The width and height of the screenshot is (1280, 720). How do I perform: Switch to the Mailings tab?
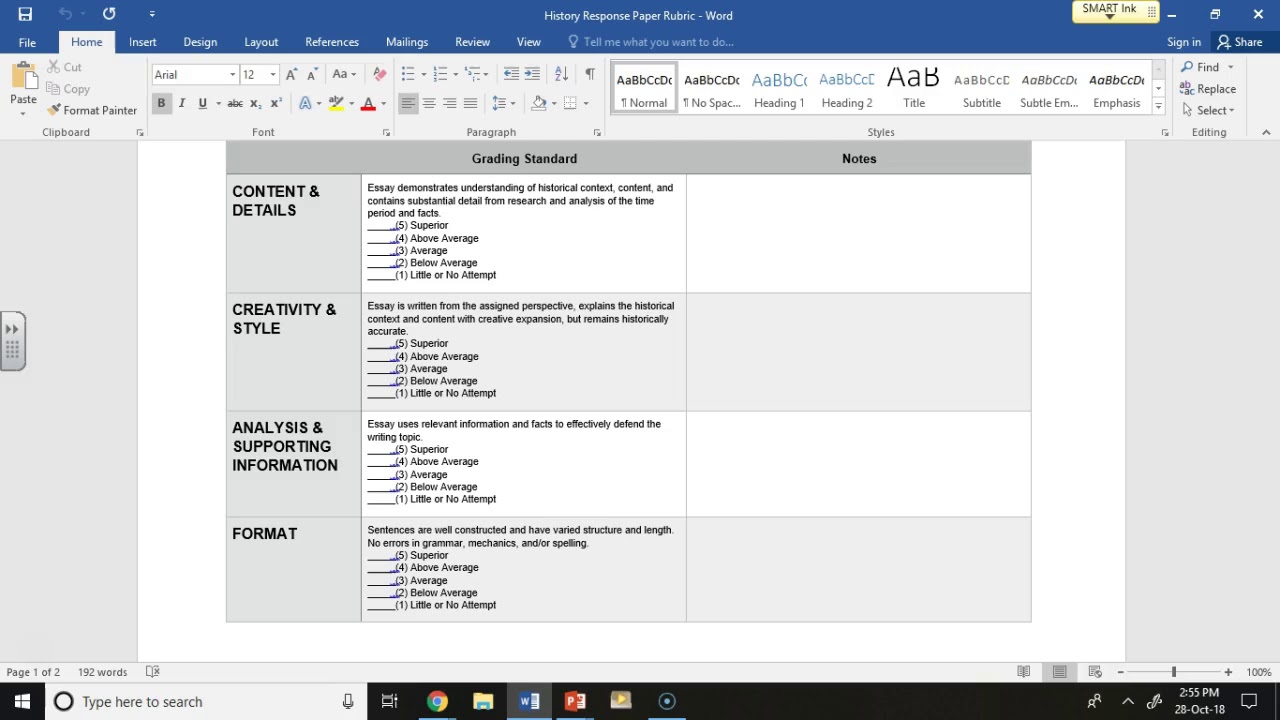coord(407,42)
